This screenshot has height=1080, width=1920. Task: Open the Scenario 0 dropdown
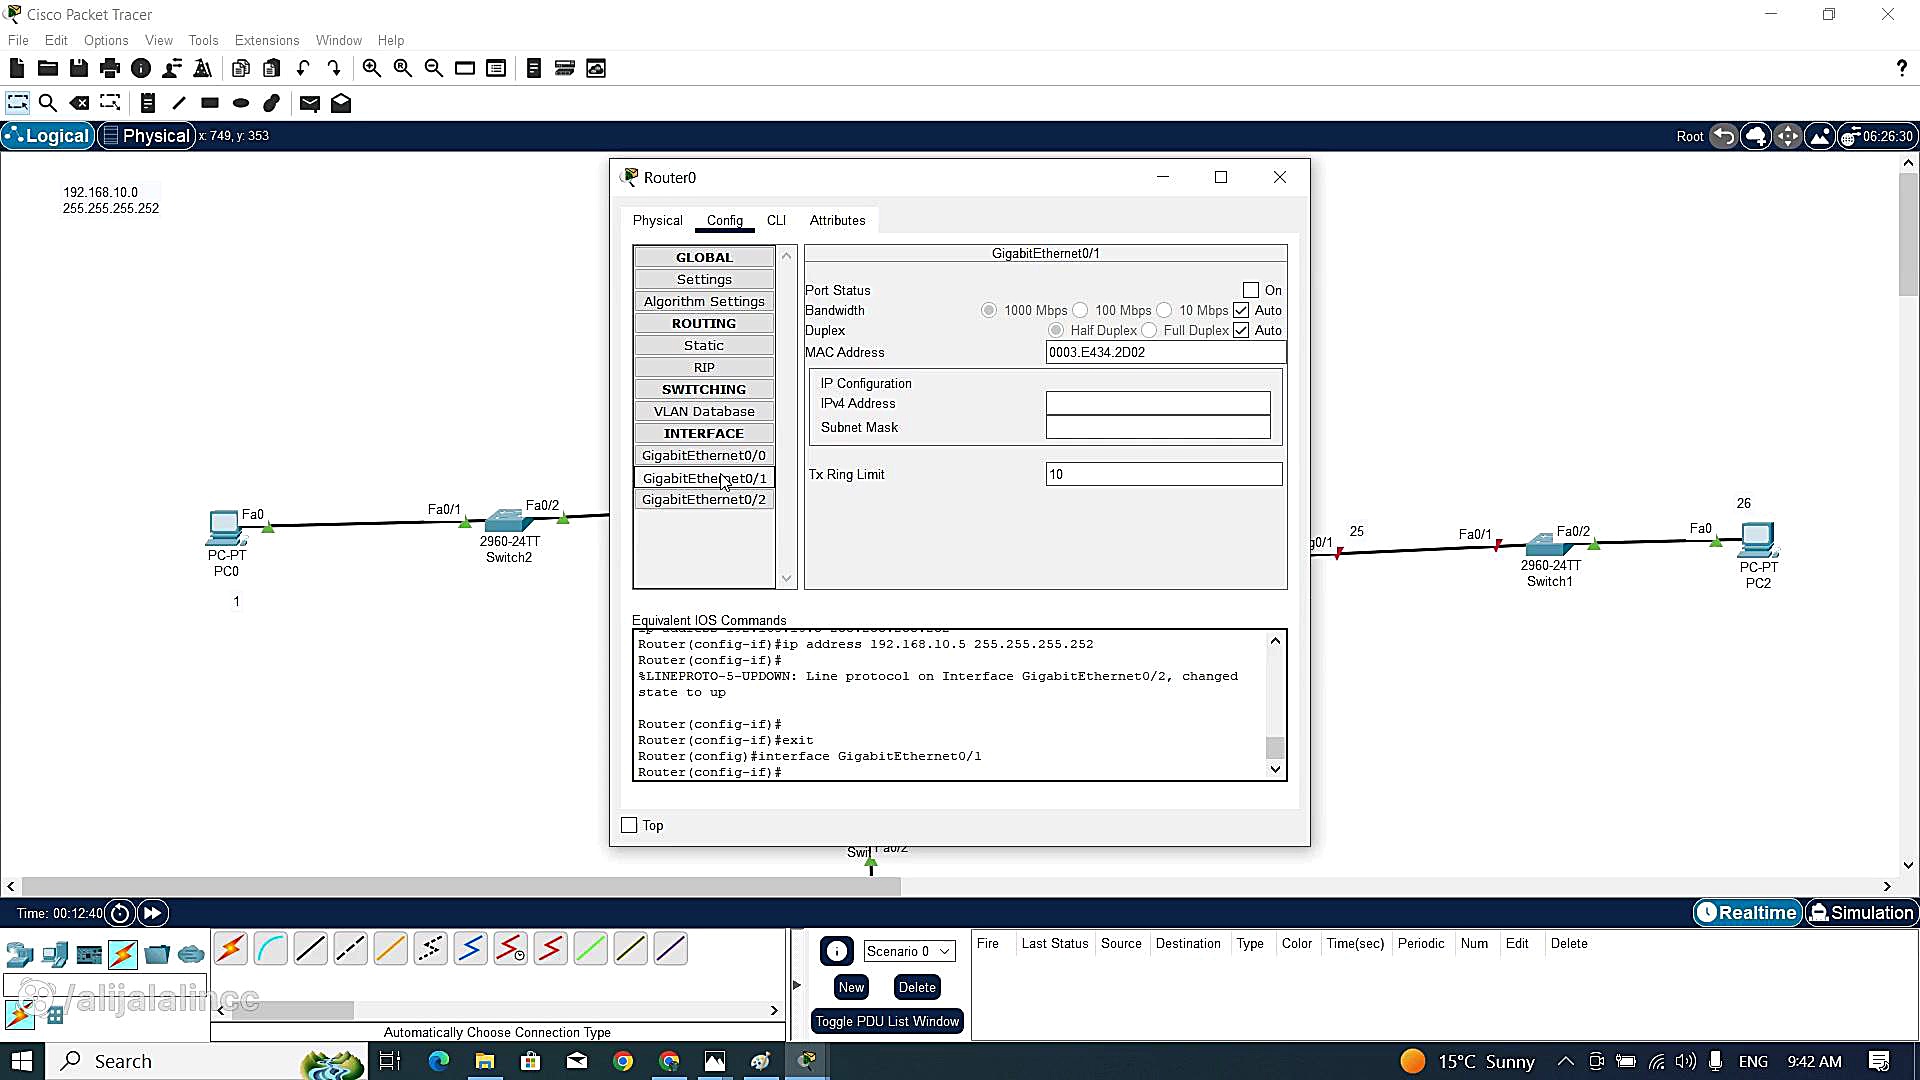coord(909,951)
